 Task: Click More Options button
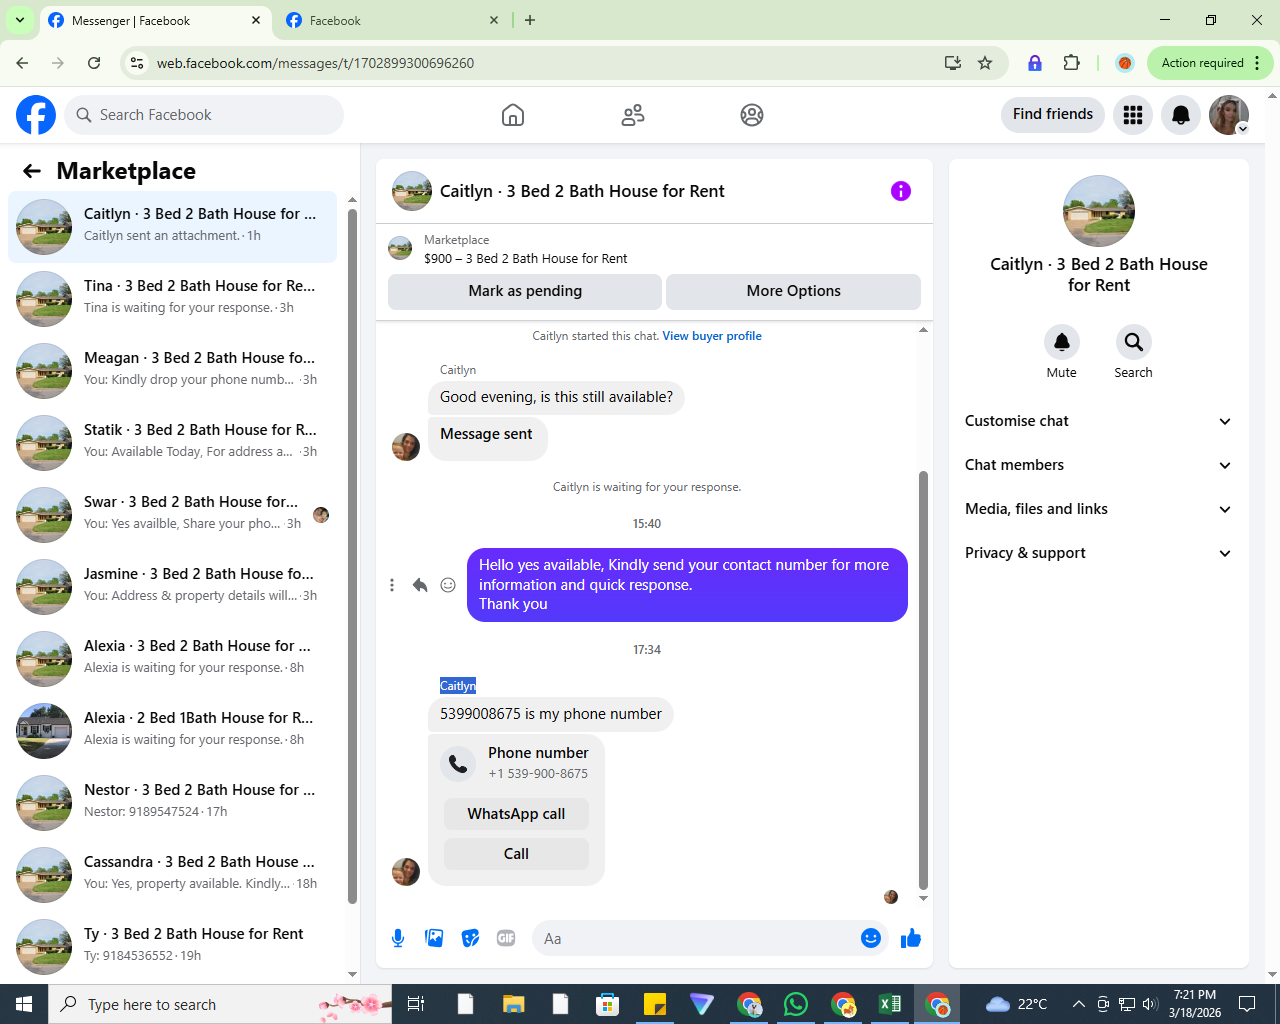[793, 291]
